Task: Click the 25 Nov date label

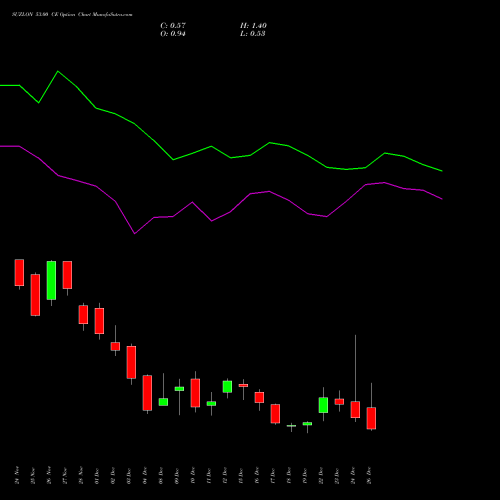Action: (x=33, y=475)
